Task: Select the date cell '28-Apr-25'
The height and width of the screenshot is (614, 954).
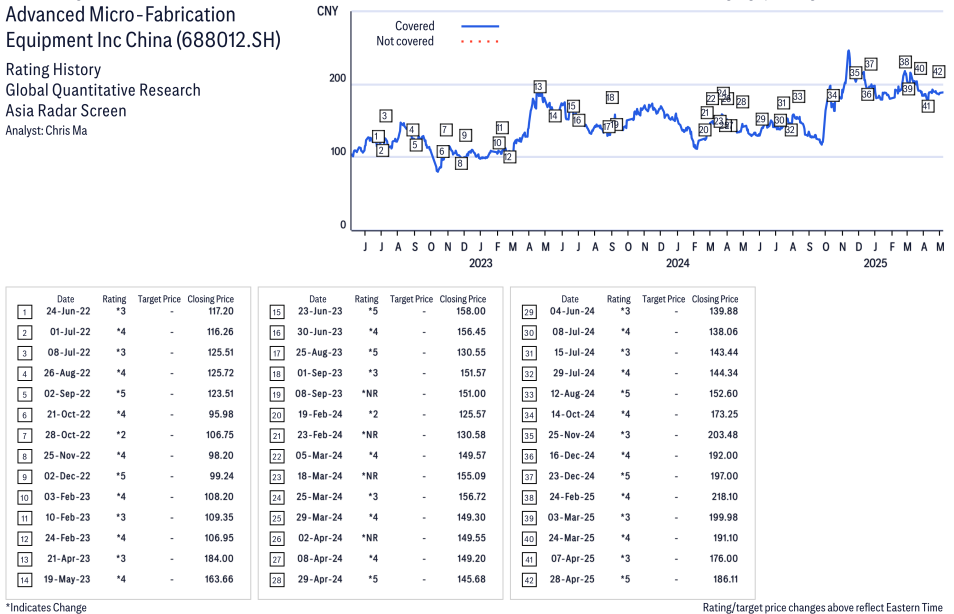Action: (x=572, y=579)
